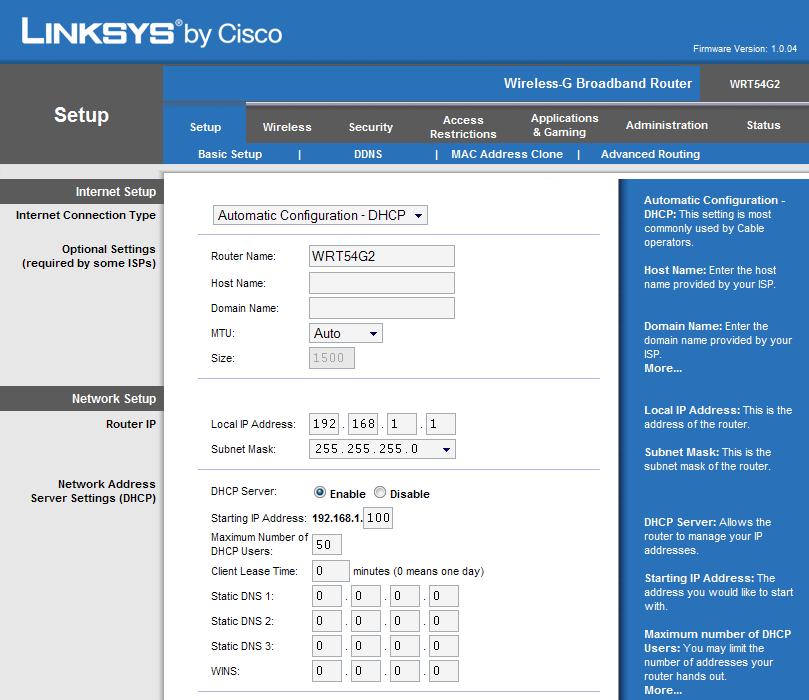809x700 pixels.
Task: Click the Internet Connection Type sidebar label
Action: 86,215
